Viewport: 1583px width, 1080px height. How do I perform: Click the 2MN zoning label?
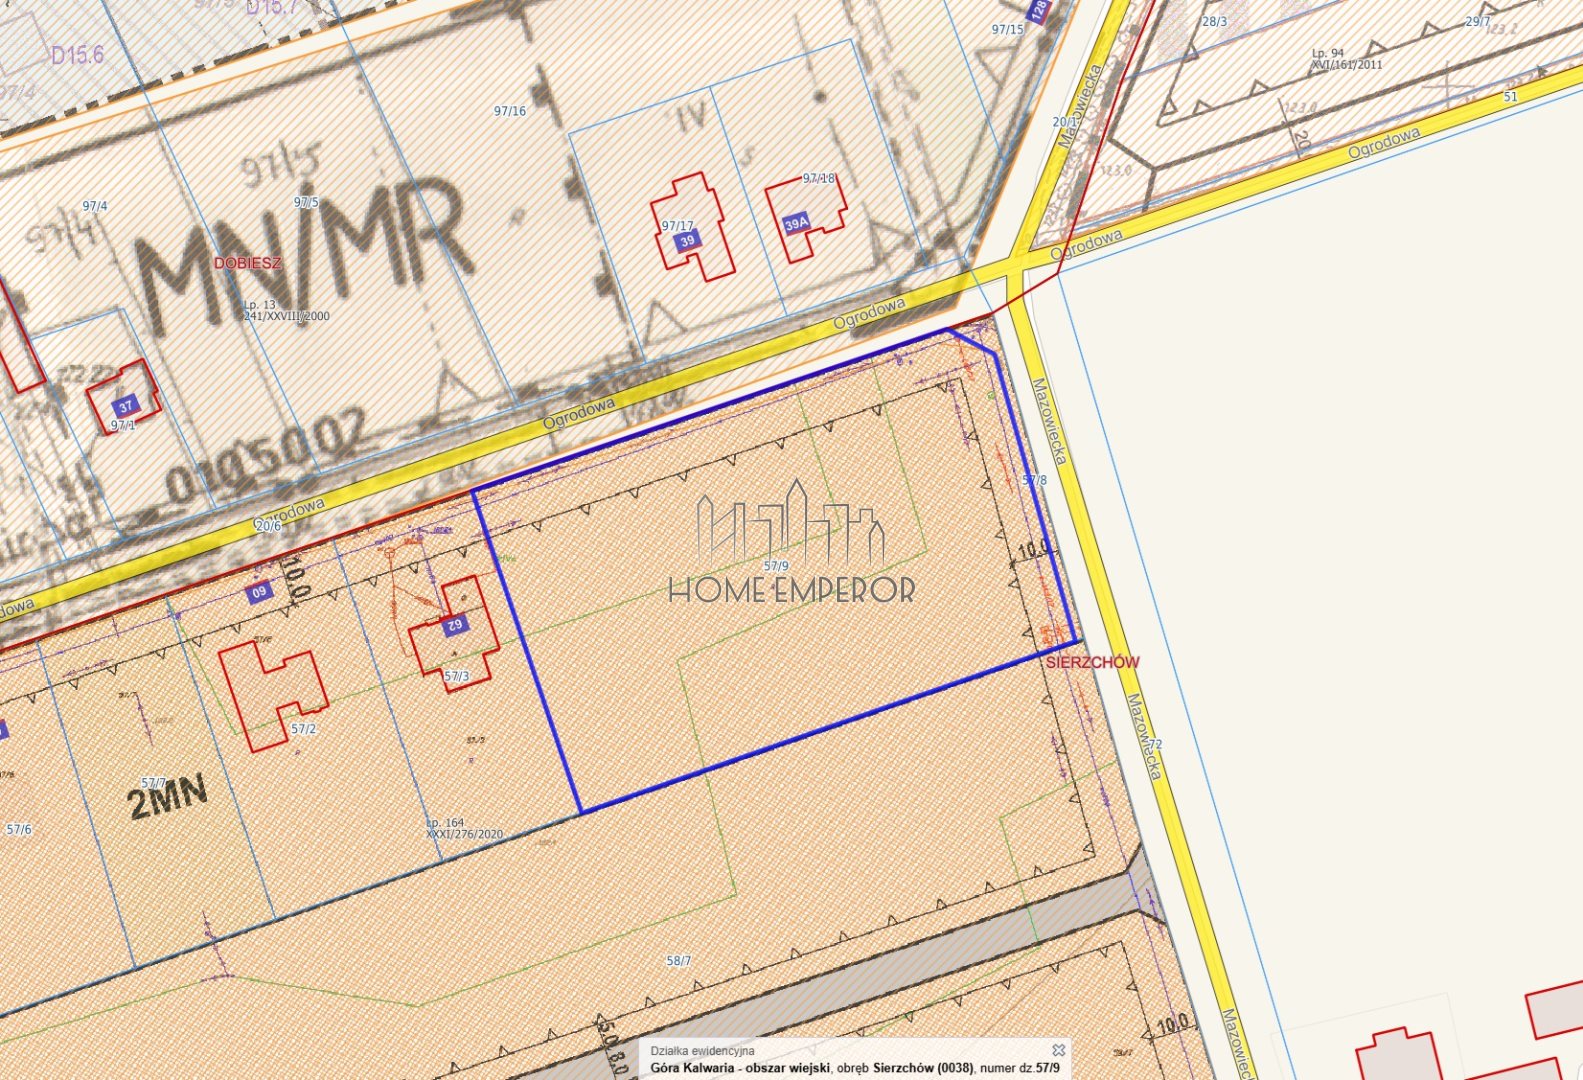168,799
